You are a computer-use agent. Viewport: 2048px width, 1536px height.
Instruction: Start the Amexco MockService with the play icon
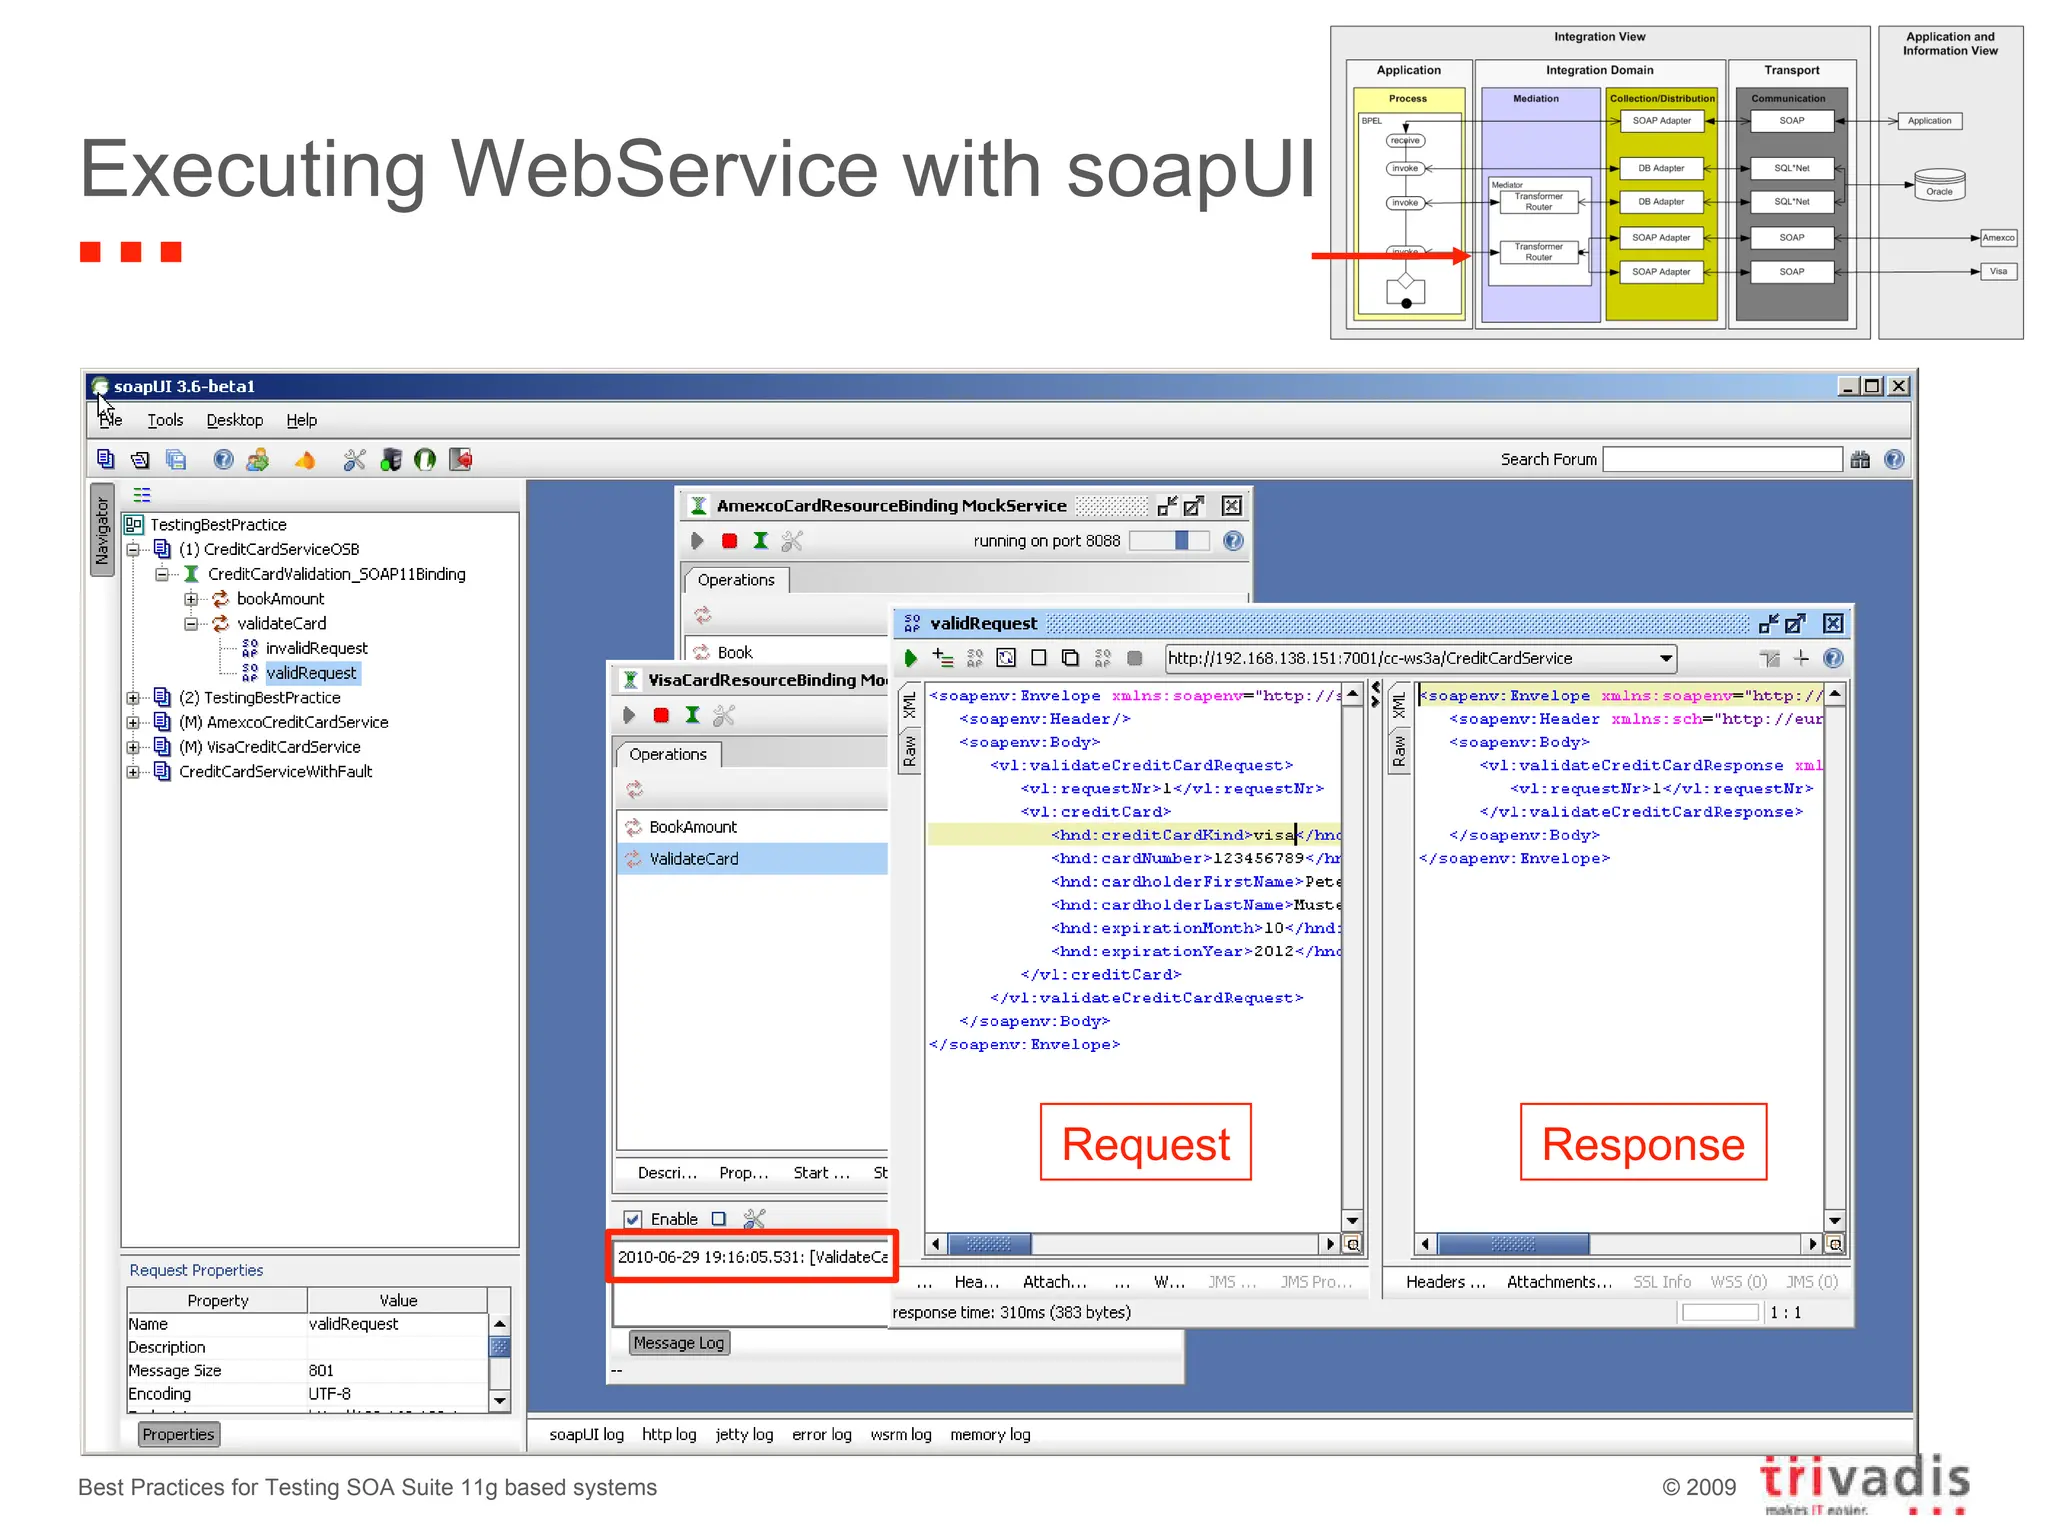[x=697, y=541]
